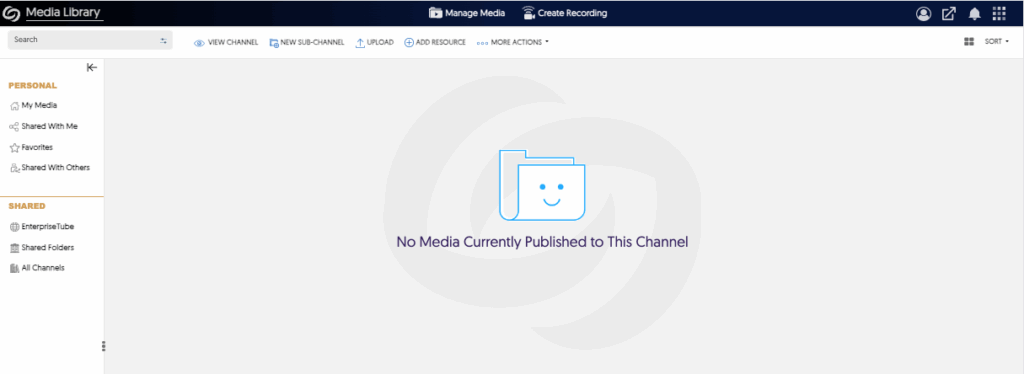Click the YuJa logo icon
The image size is (1024, 374).
point(12,13)
